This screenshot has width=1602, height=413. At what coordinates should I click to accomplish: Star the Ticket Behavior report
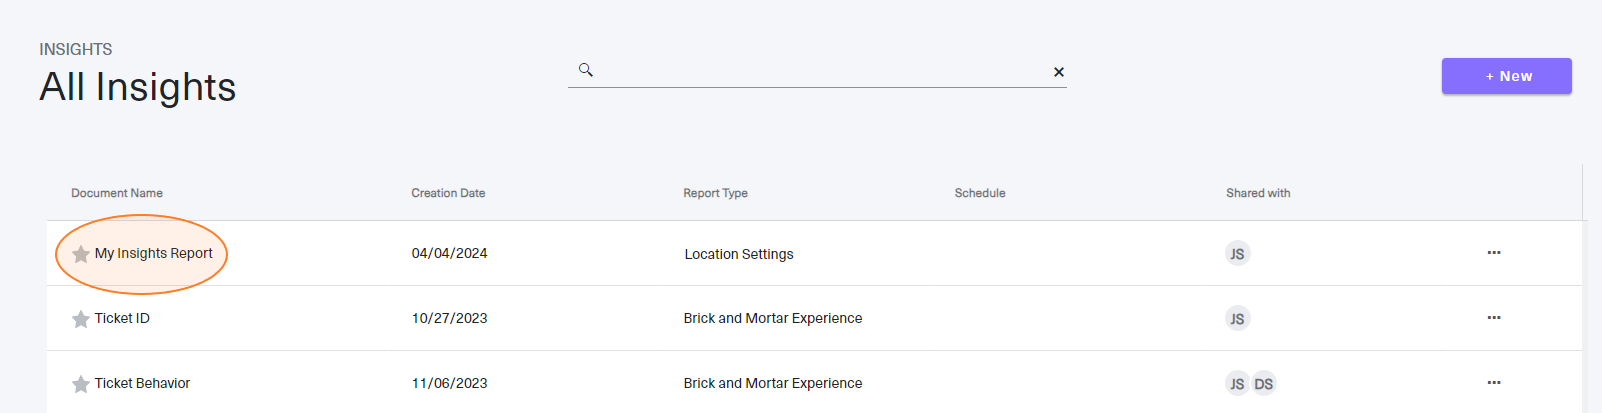[81, 384]
